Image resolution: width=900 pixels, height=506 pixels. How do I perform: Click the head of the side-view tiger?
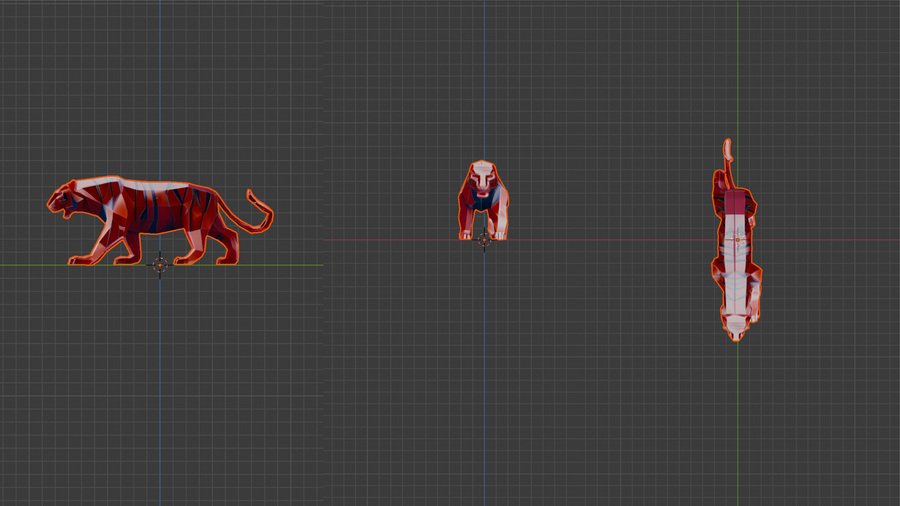click(63, 199)
